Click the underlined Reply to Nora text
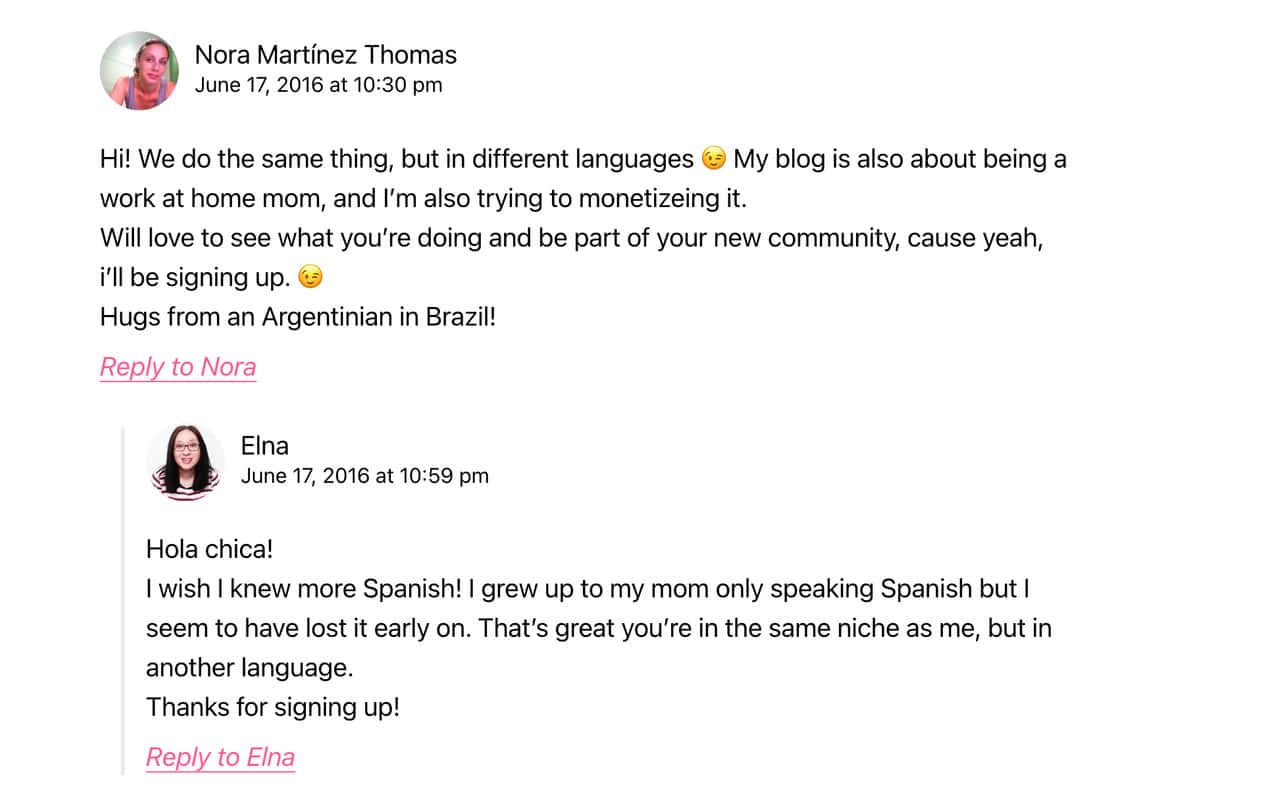This screenshot has width=1280, height=800. (x=177, y=367)
